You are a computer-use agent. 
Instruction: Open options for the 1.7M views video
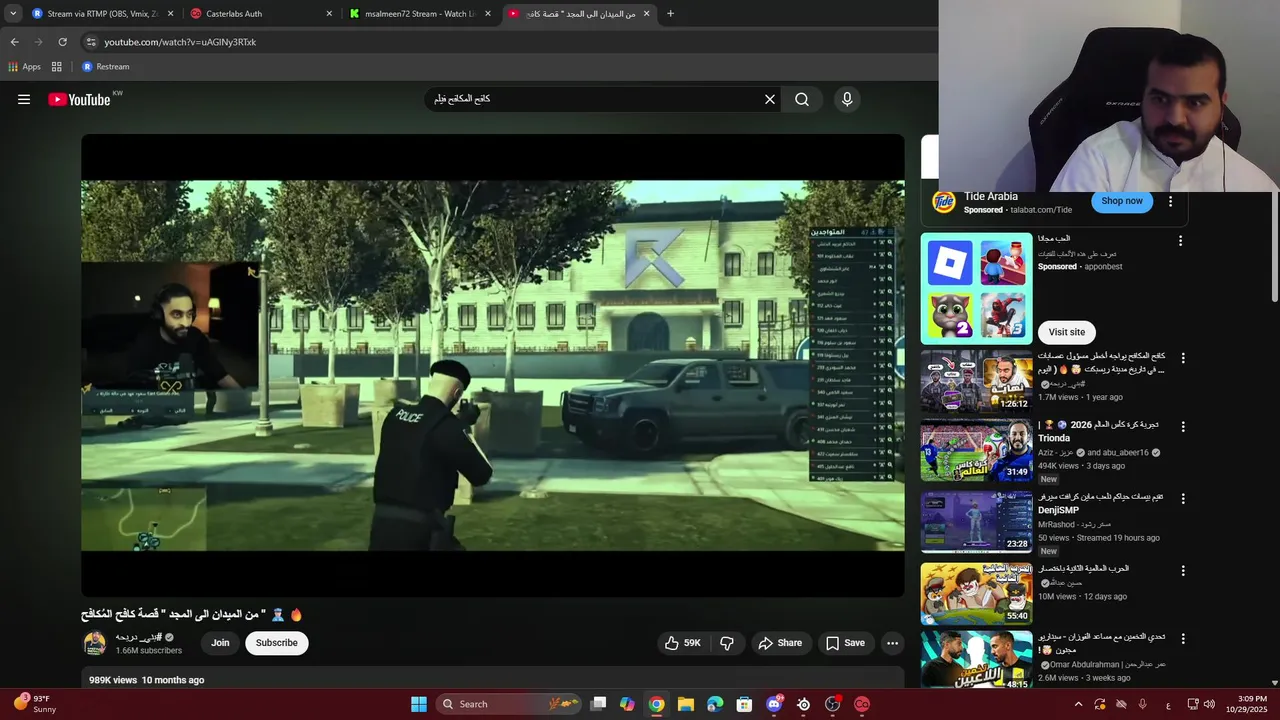1183,358
